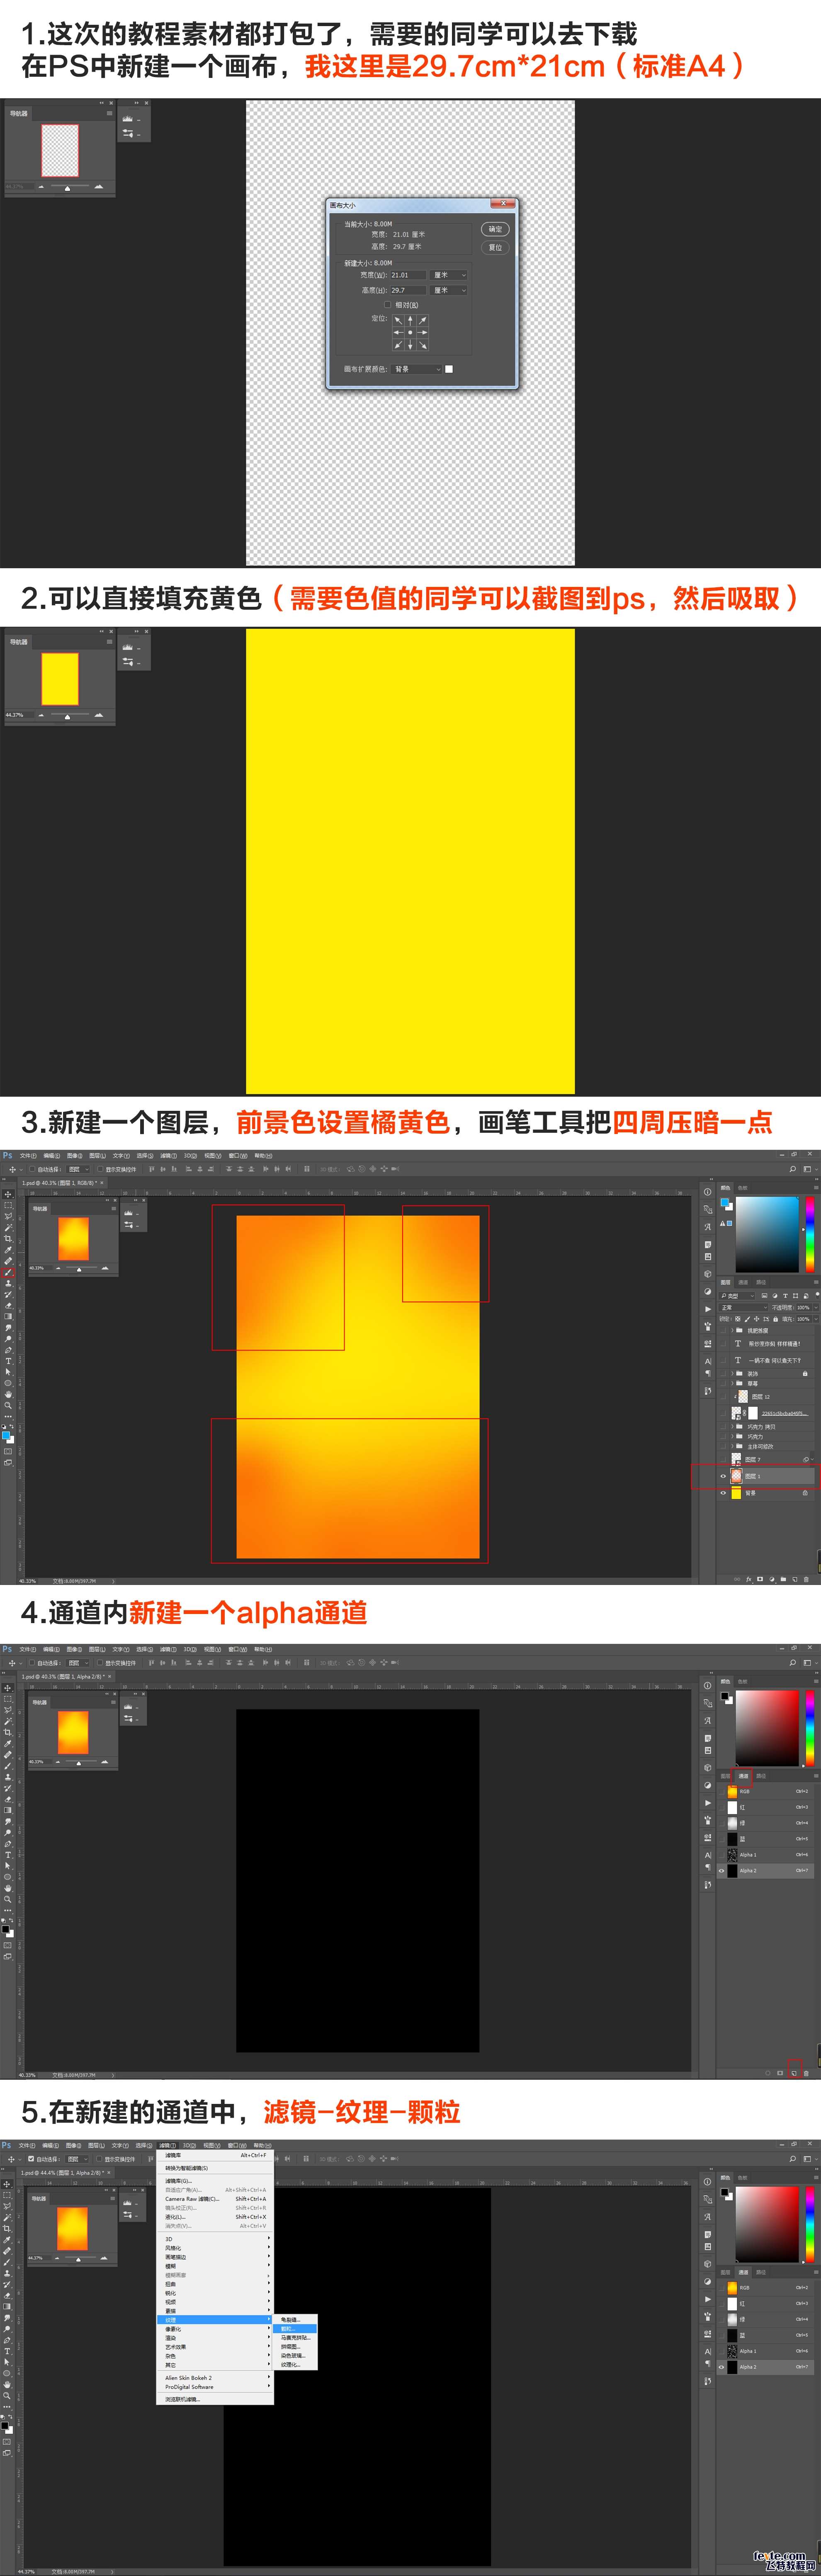821x2576 pixels.
Task: Switch to 通道 tab in step 4 panel
Action: click(743, 1776)
